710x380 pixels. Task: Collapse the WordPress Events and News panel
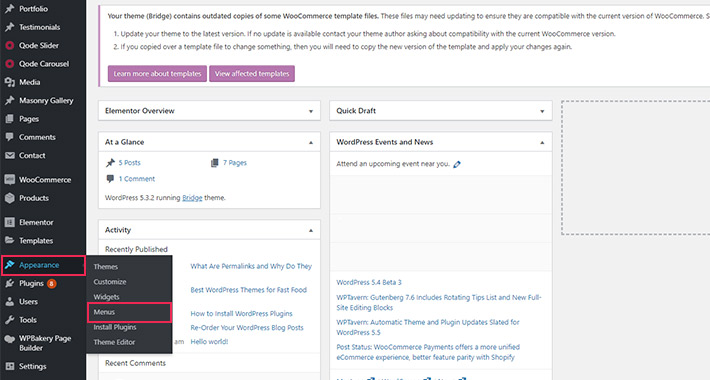point(542,143)
